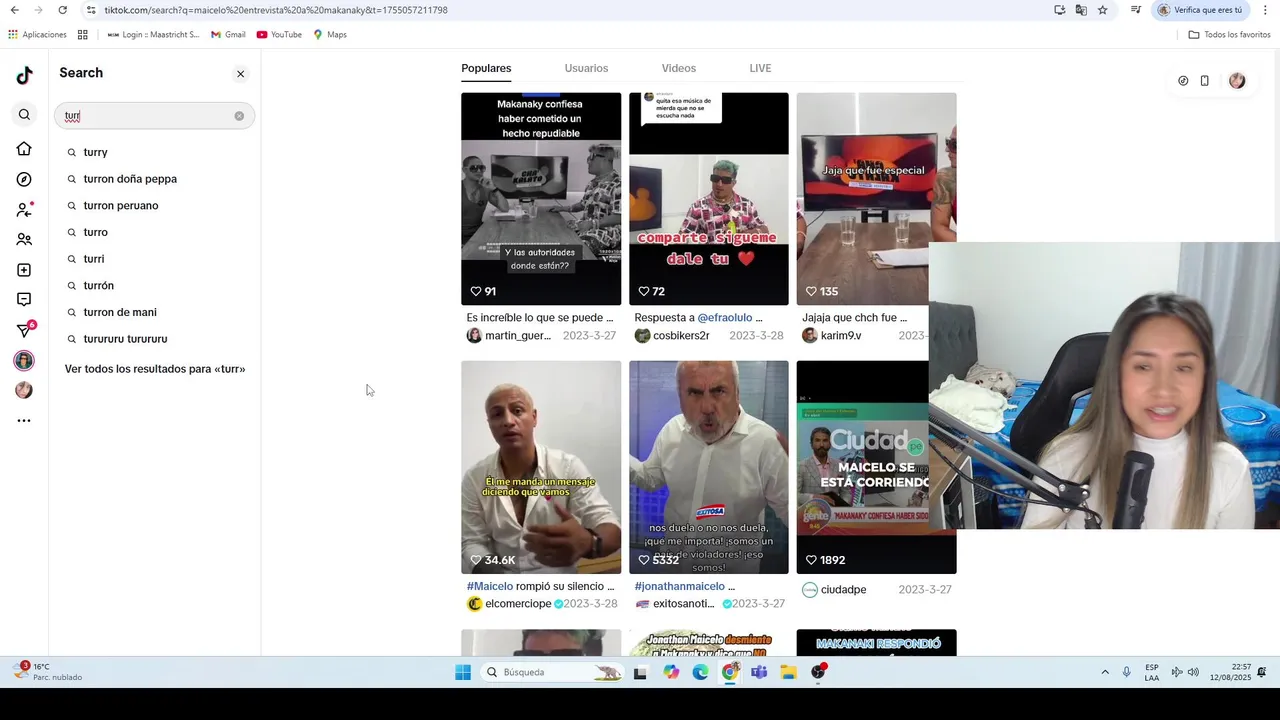Click the #jonathanmaicelo hashtag link

(x=680, y=587)
